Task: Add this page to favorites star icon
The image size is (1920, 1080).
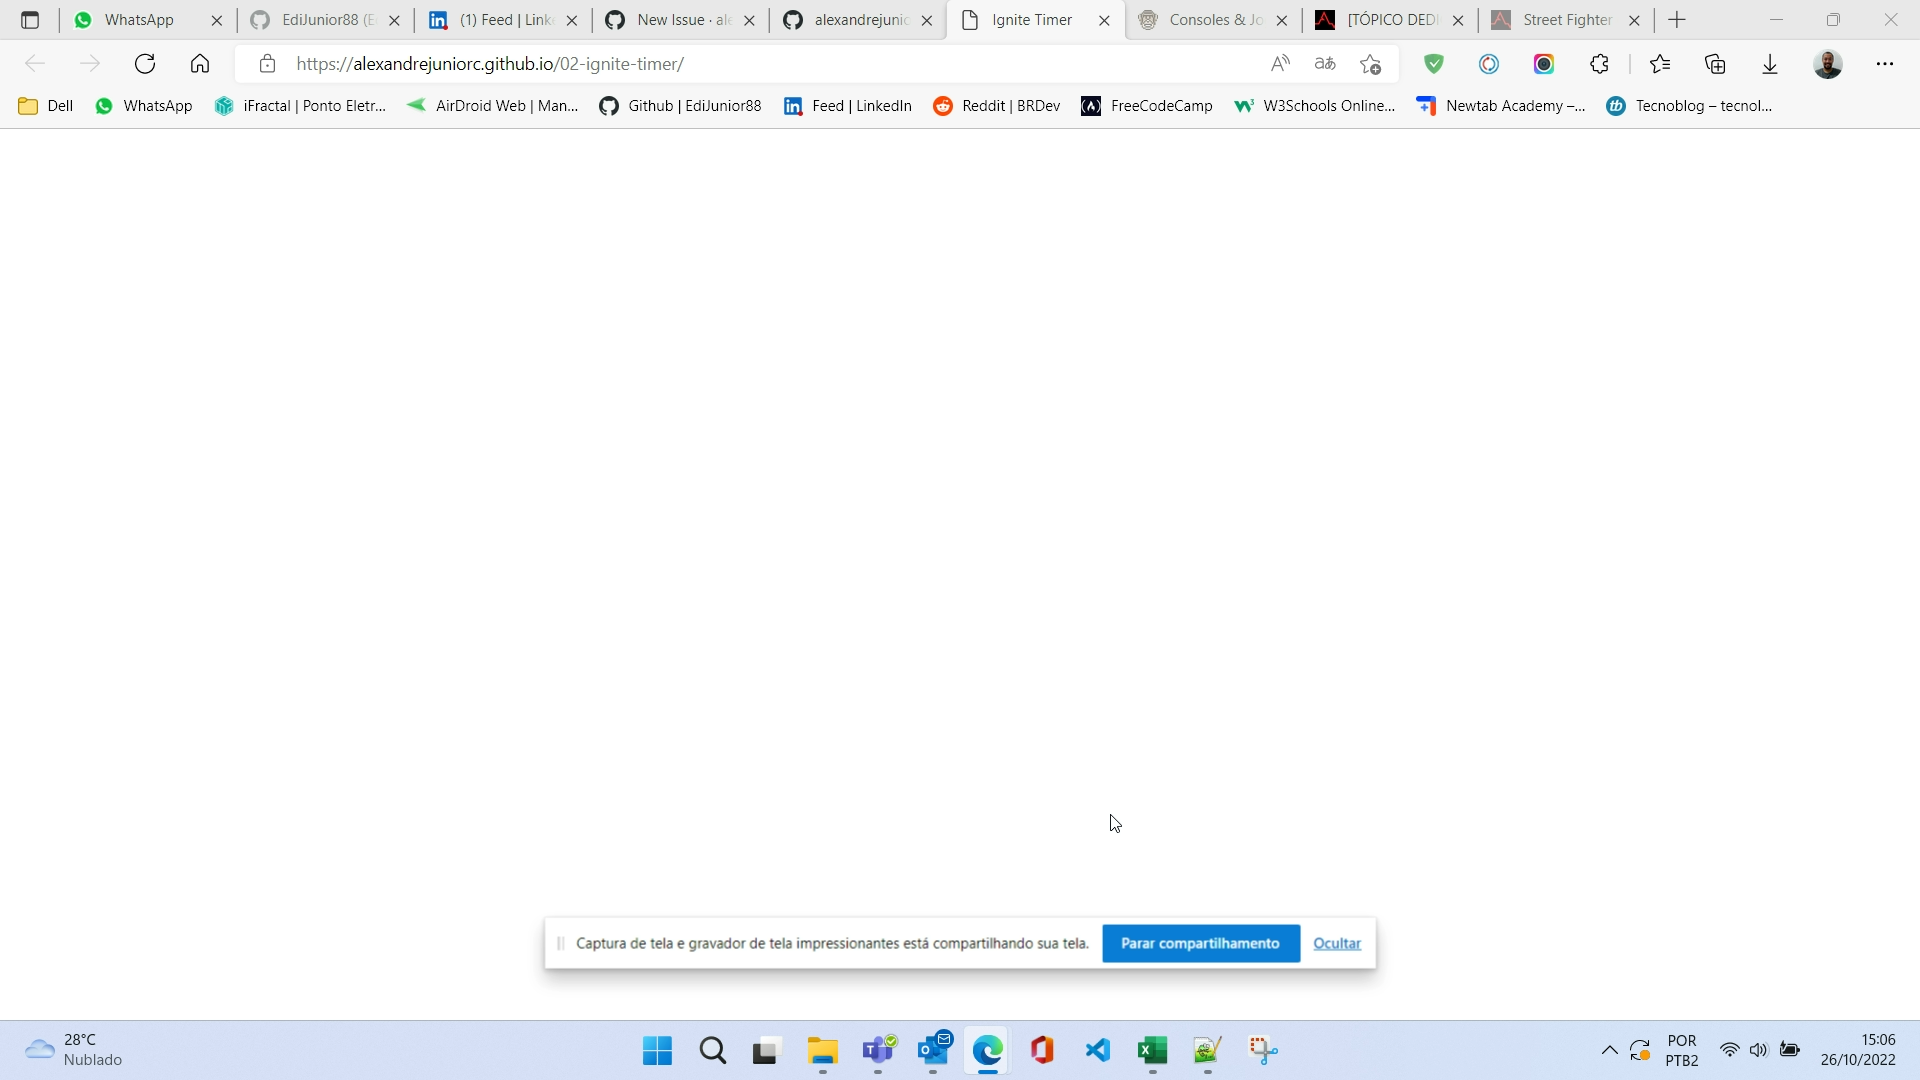Action: coord(1370,64)
